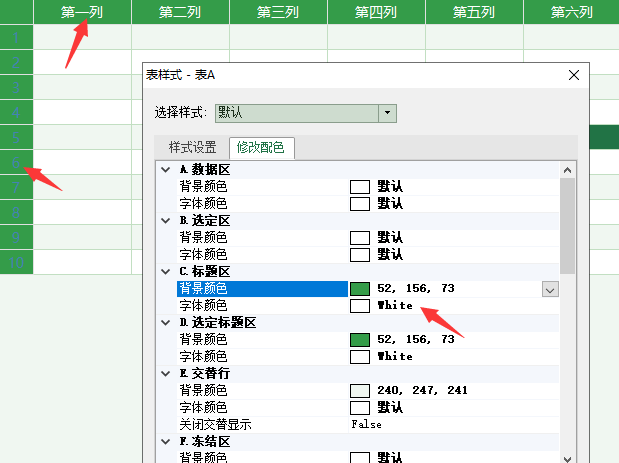619x463 pixels.
Task: Click the False value of 关闭交替显示
Action: pos(366,424)
